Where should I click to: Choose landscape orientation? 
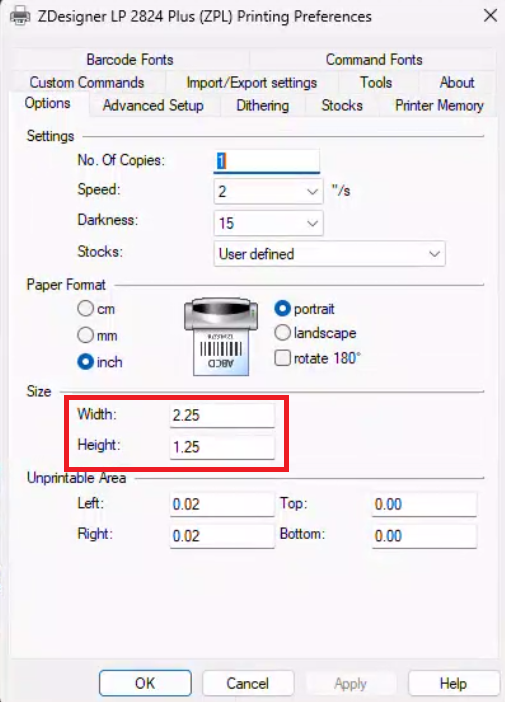(x=282, y=333)
